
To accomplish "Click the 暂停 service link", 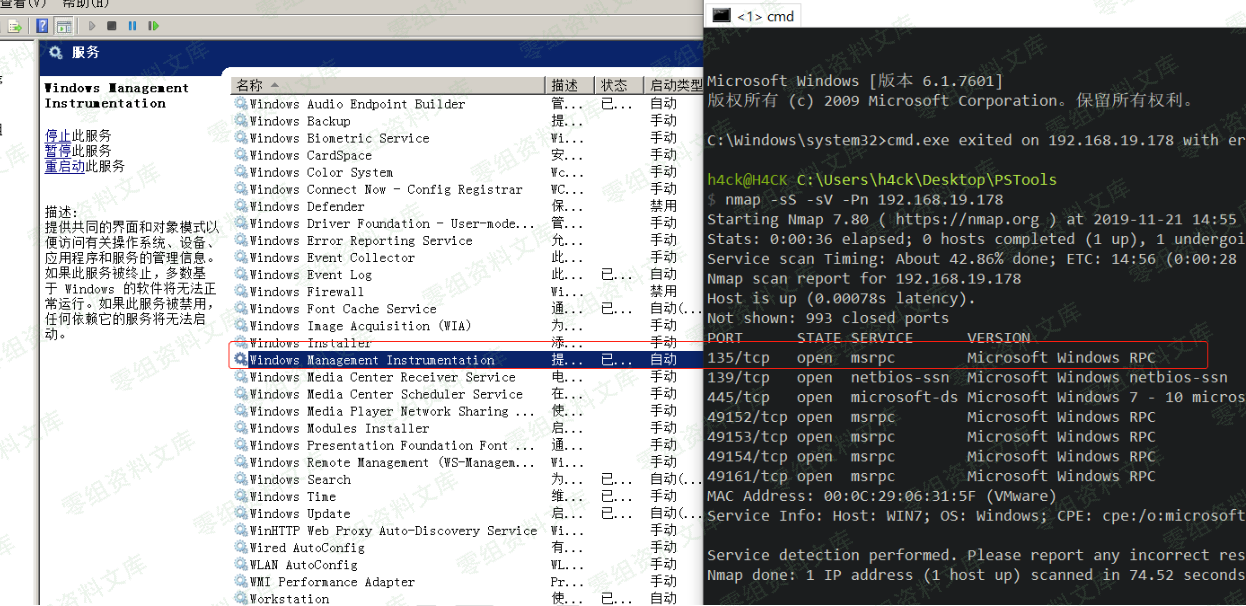I will (57, 151).
